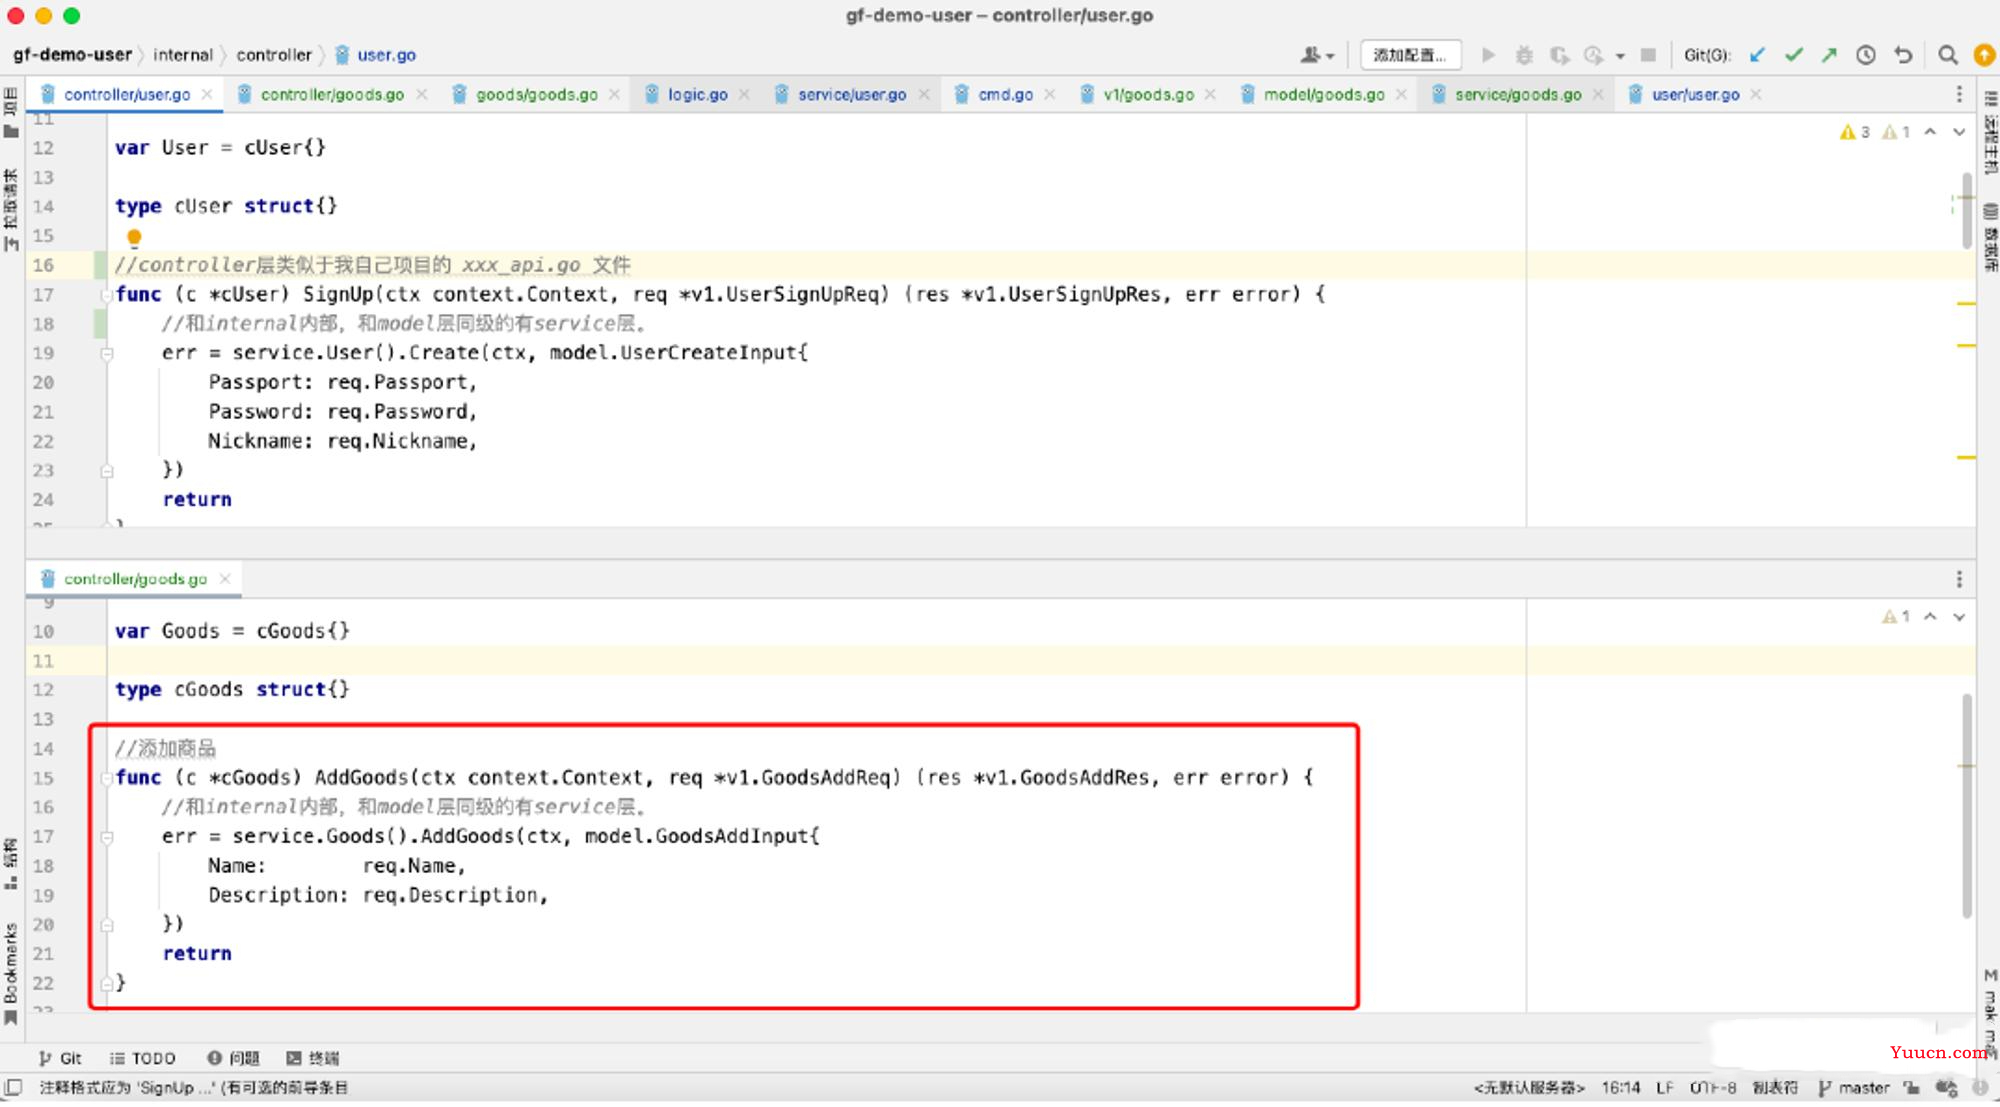2000x1107 pixels.
Task: Open Git Show History clock icon
Action: pos(1866,55)
